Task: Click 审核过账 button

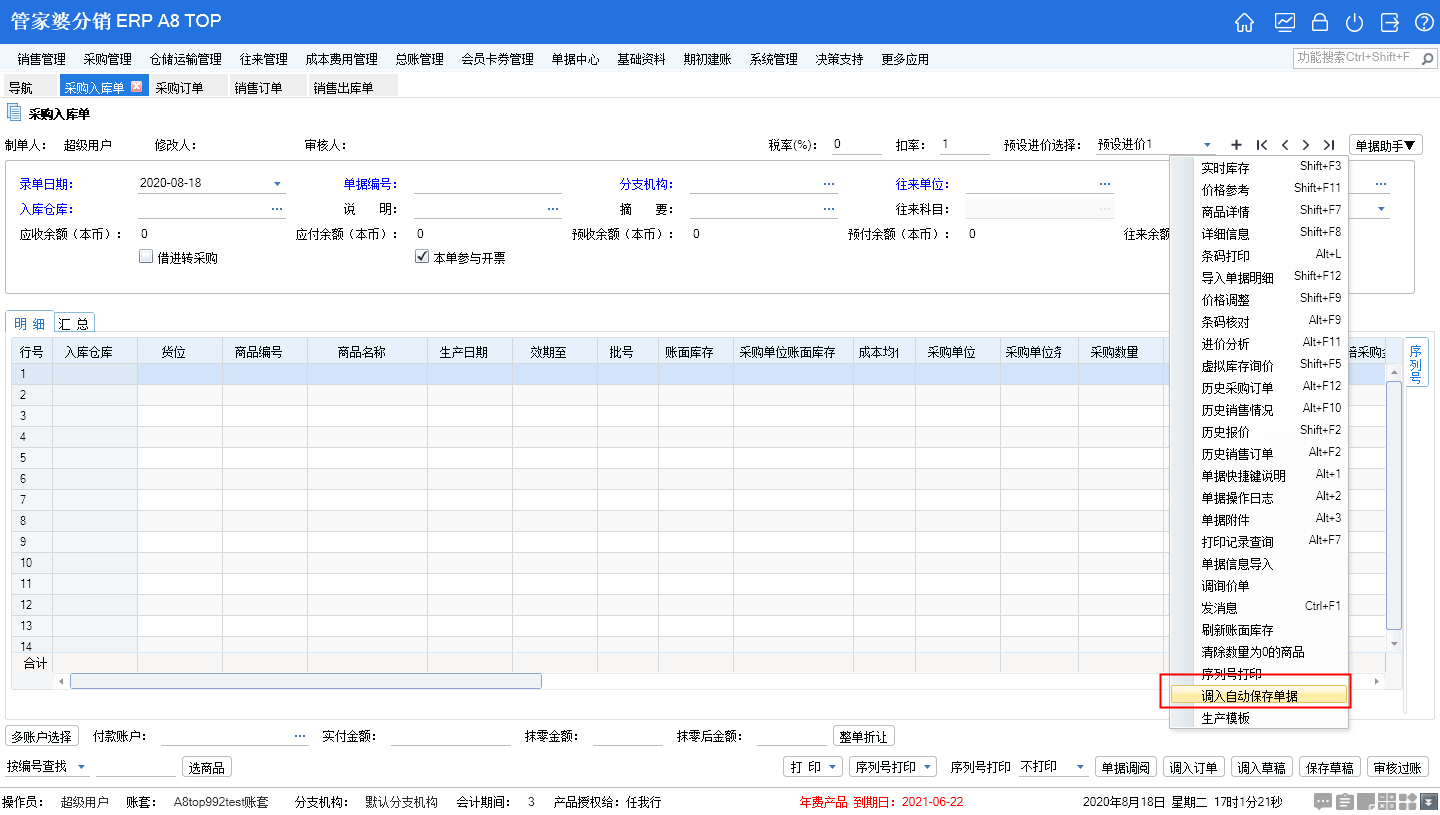Action: 1398,767
